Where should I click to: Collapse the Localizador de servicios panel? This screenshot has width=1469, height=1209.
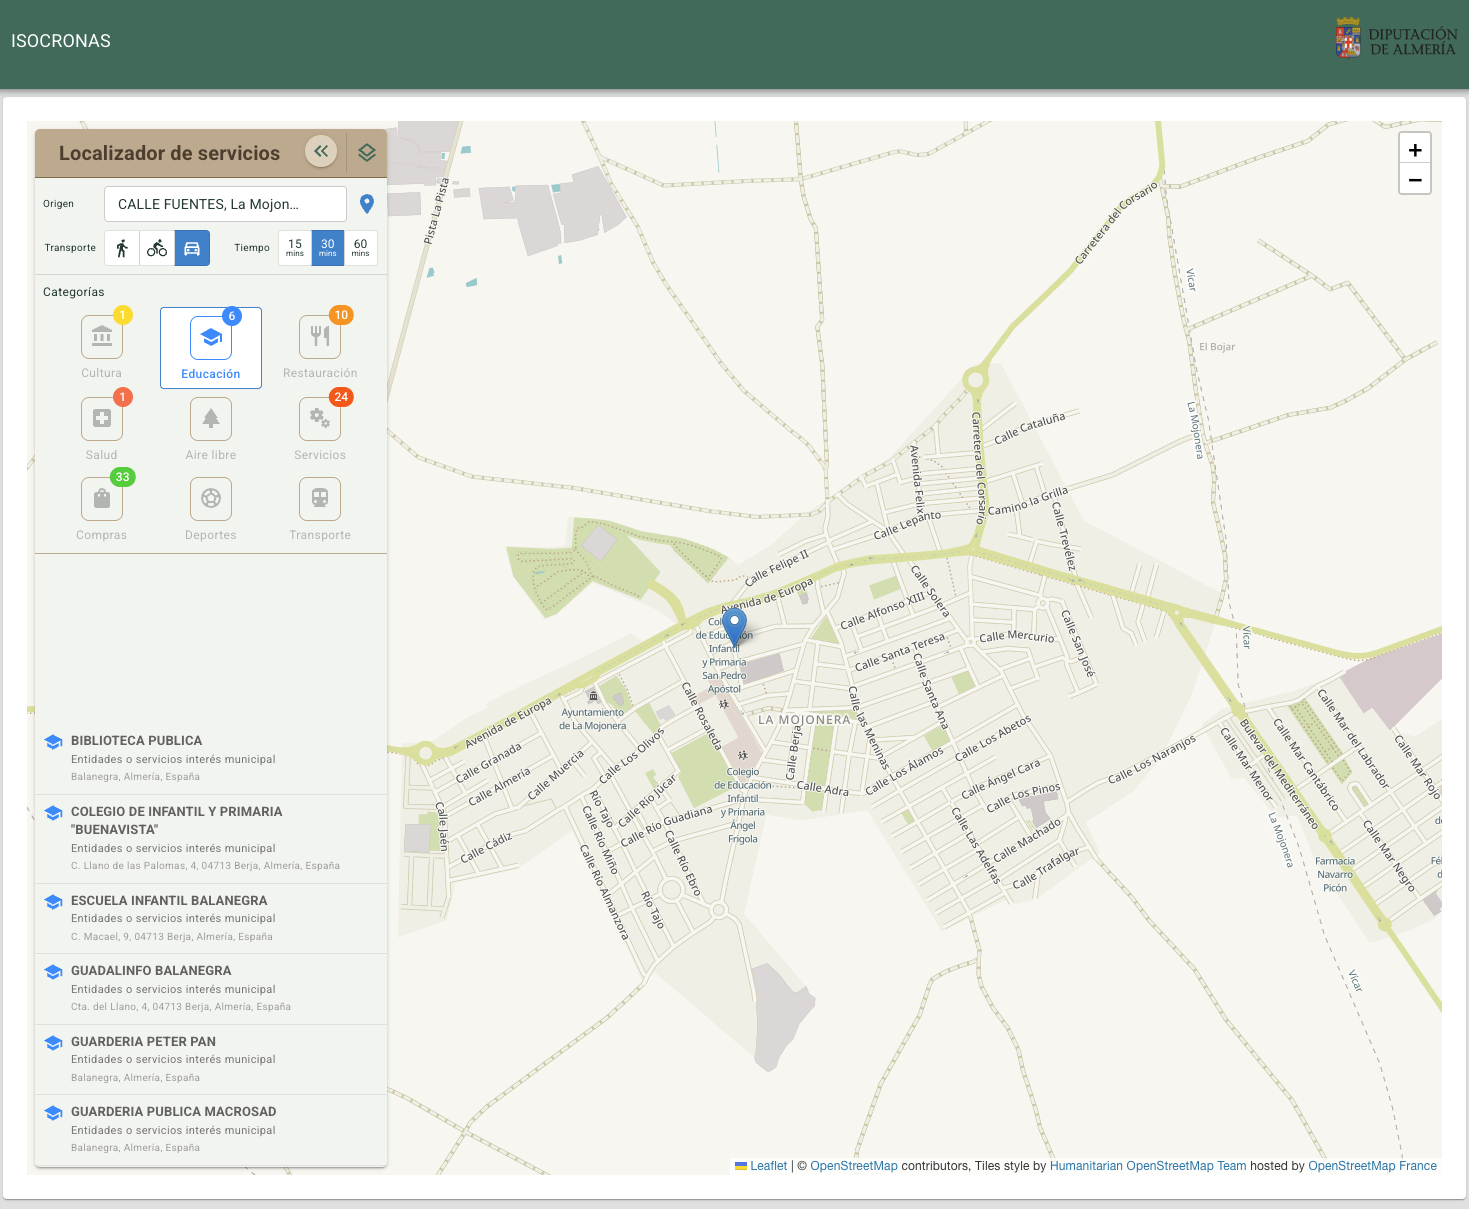pos(321,152)
